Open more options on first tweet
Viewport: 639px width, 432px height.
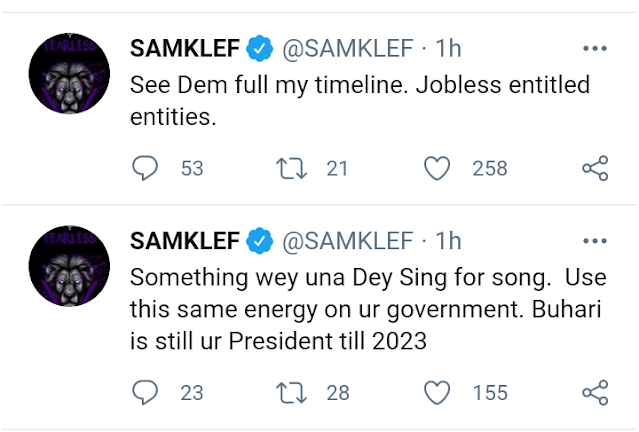pyautogui.click(x=594, y=48)
